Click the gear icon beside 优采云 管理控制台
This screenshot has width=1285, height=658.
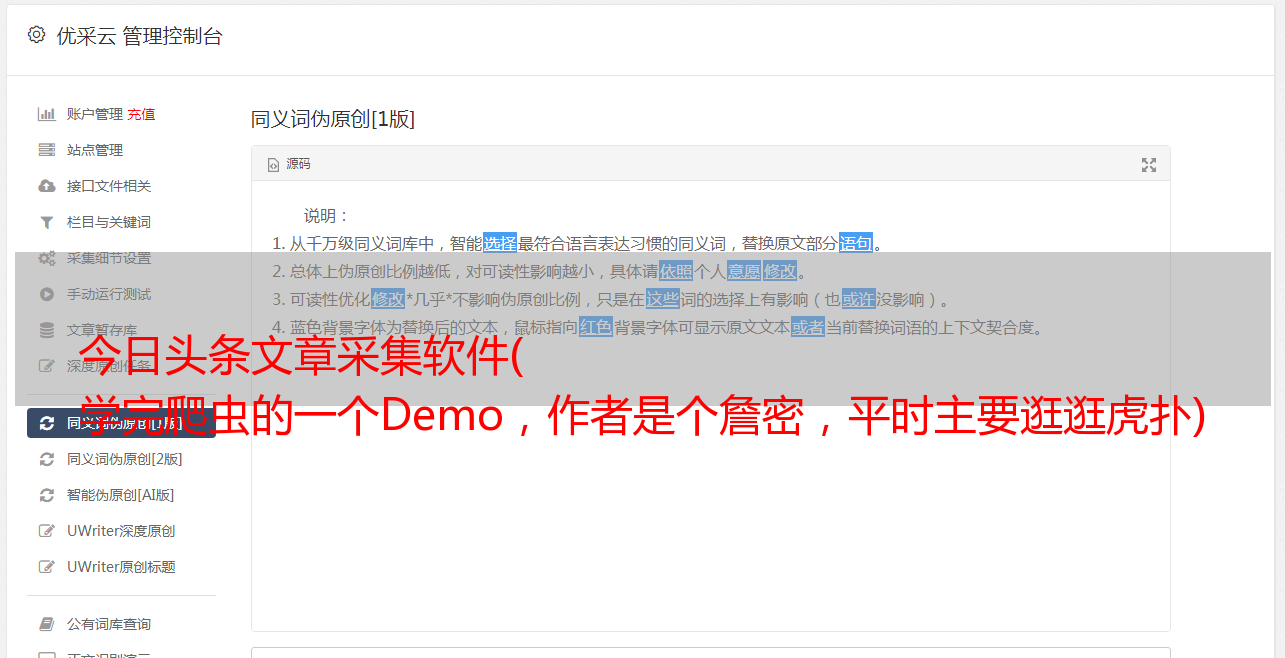[36, 35]
